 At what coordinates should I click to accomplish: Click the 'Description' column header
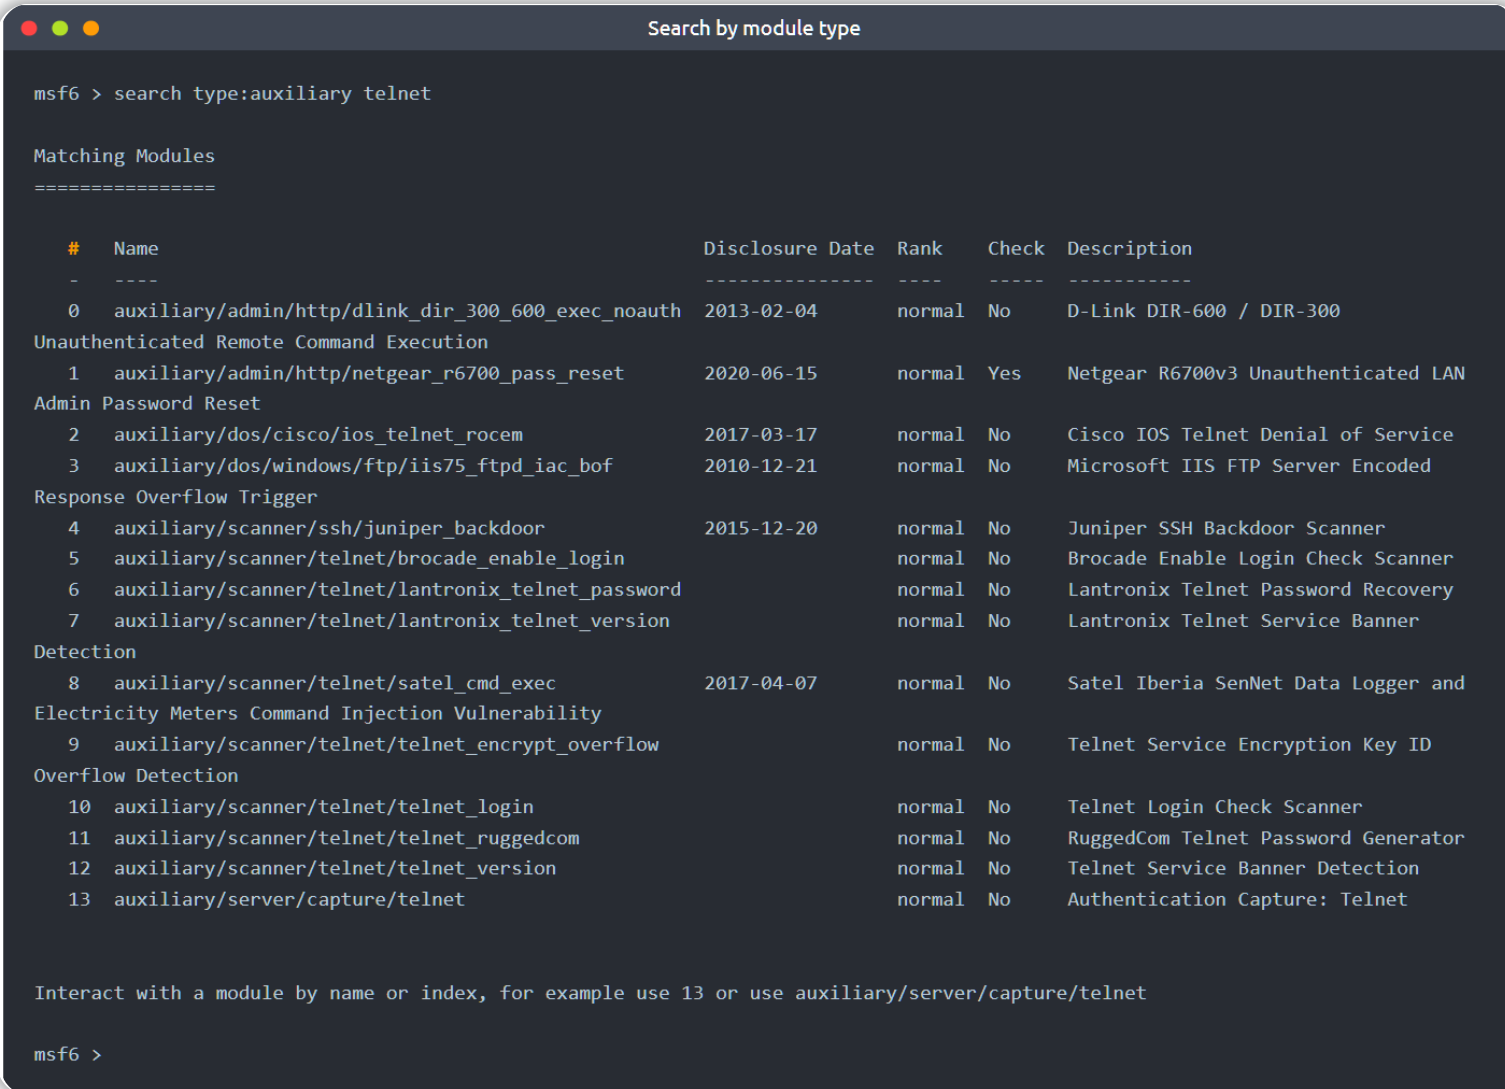[x=1129, y=248]
